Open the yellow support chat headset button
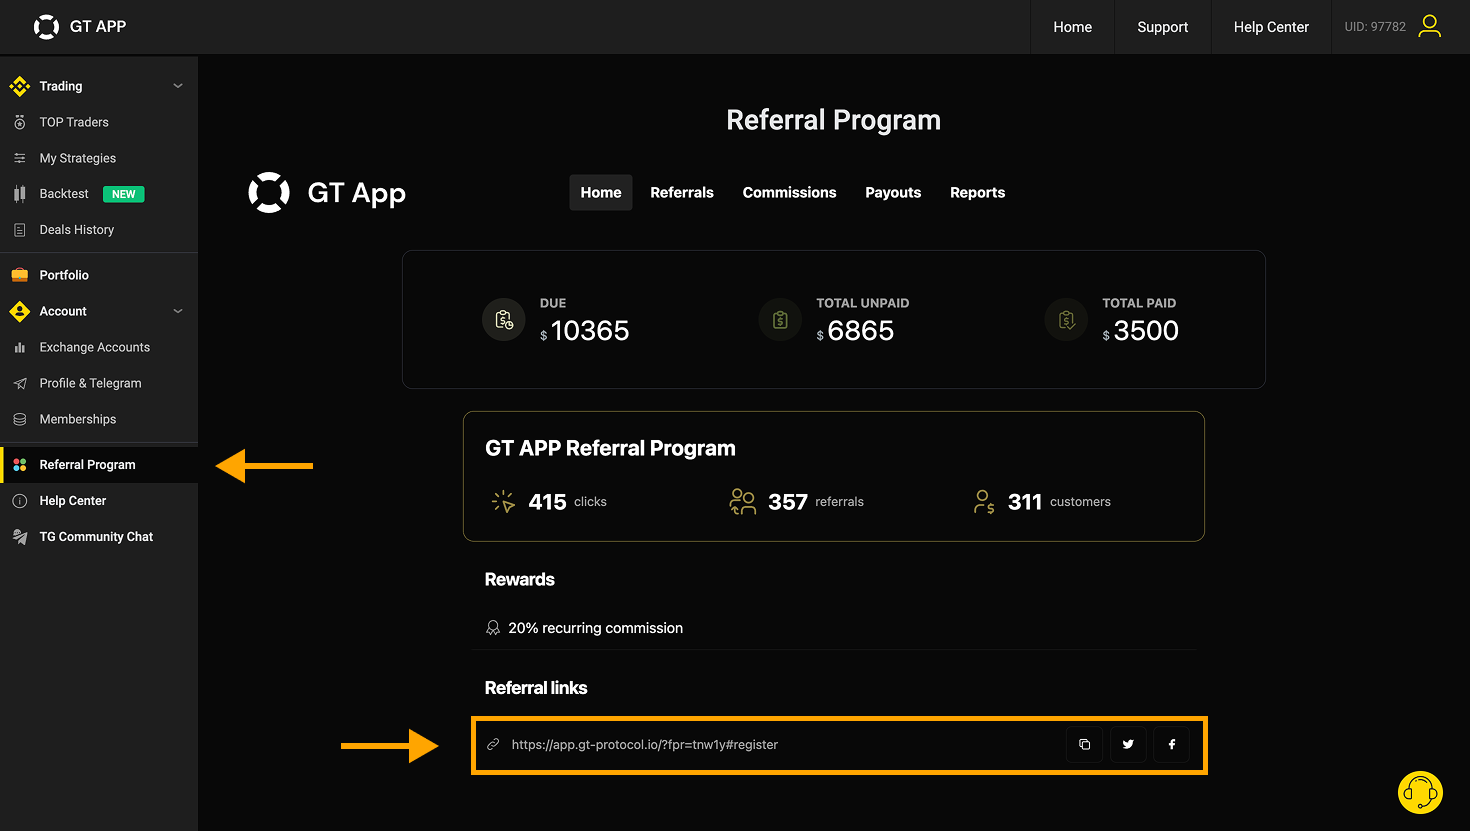 pos(1420,793)
